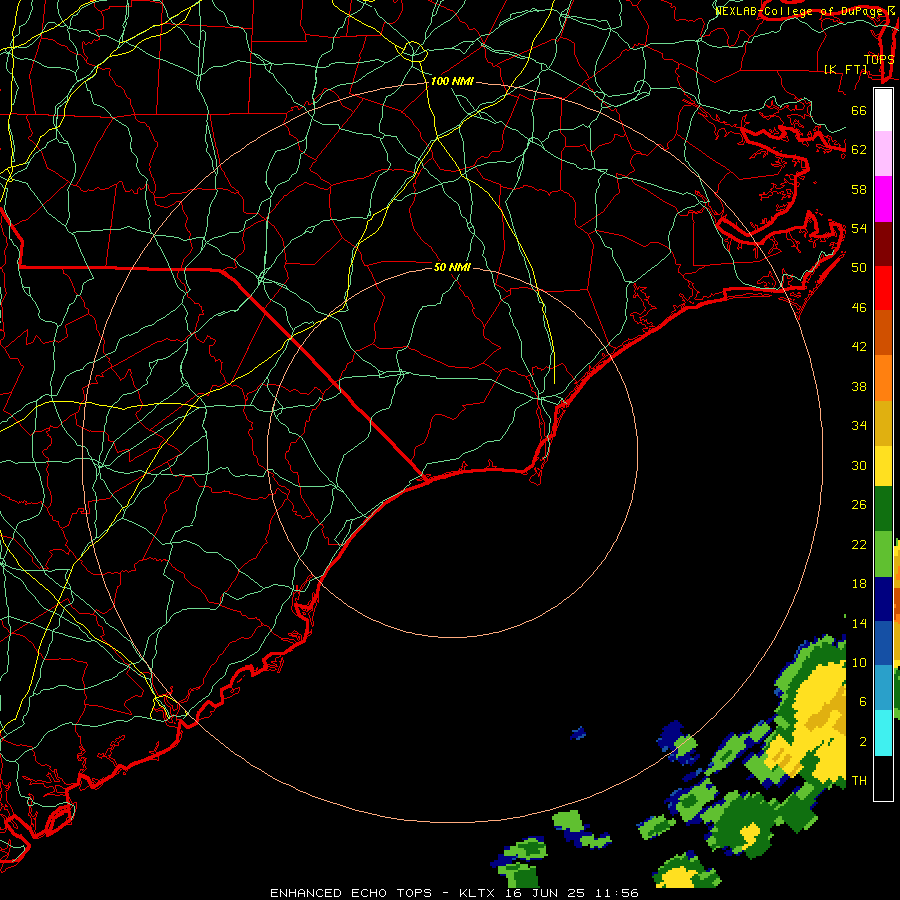The image size is (900, 900).
Task: Click the '22' legend value
Action: (859, 544)
